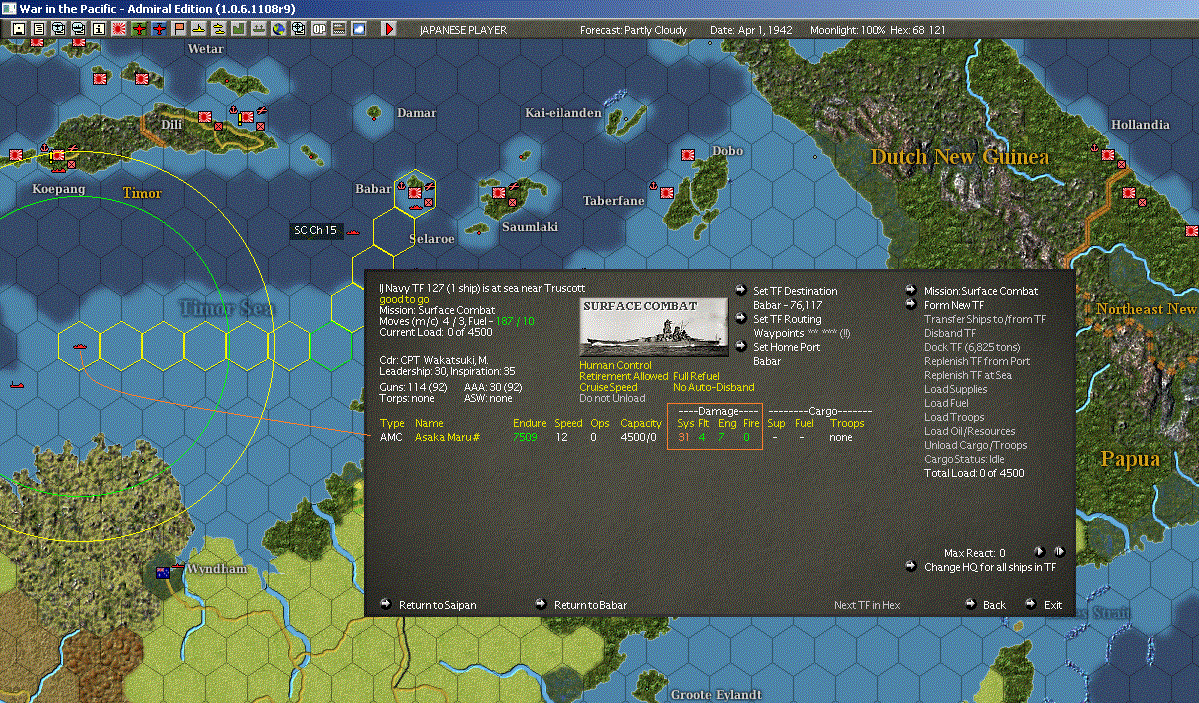The width and height of the screenshot is (1199, 703).
Task: Open the document-page report icon in toolbar
Action: (x=39, y=29)
